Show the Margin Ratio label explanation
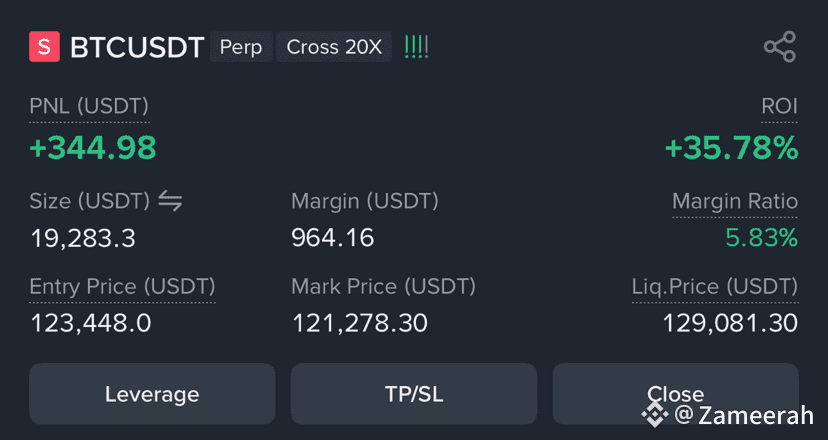Viewport: 828px width, 440px height. [735, 201]
